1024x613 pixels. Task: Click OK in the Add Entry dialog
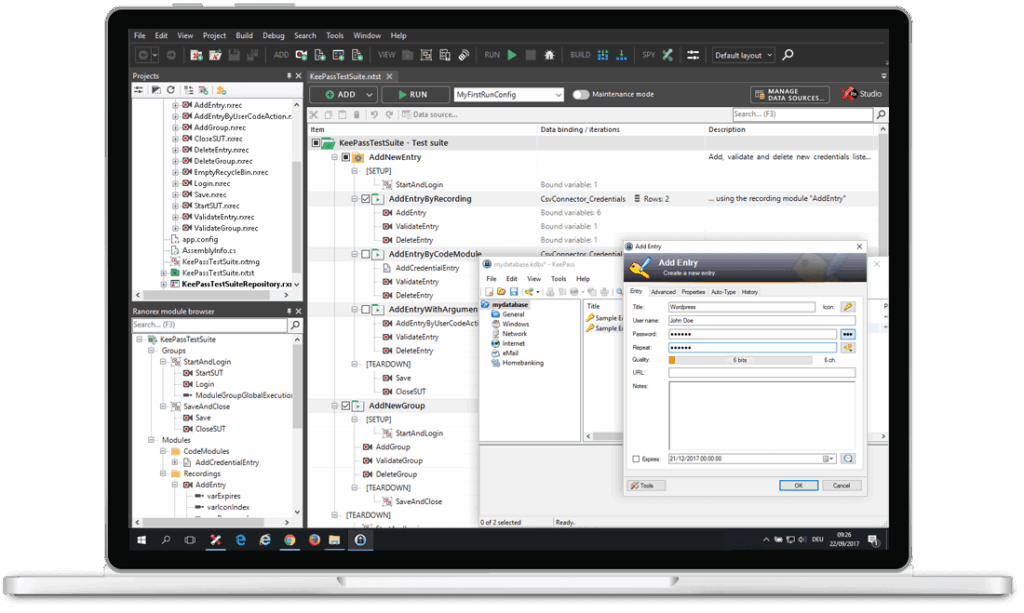pyautogui.click(x=798, y=486)
